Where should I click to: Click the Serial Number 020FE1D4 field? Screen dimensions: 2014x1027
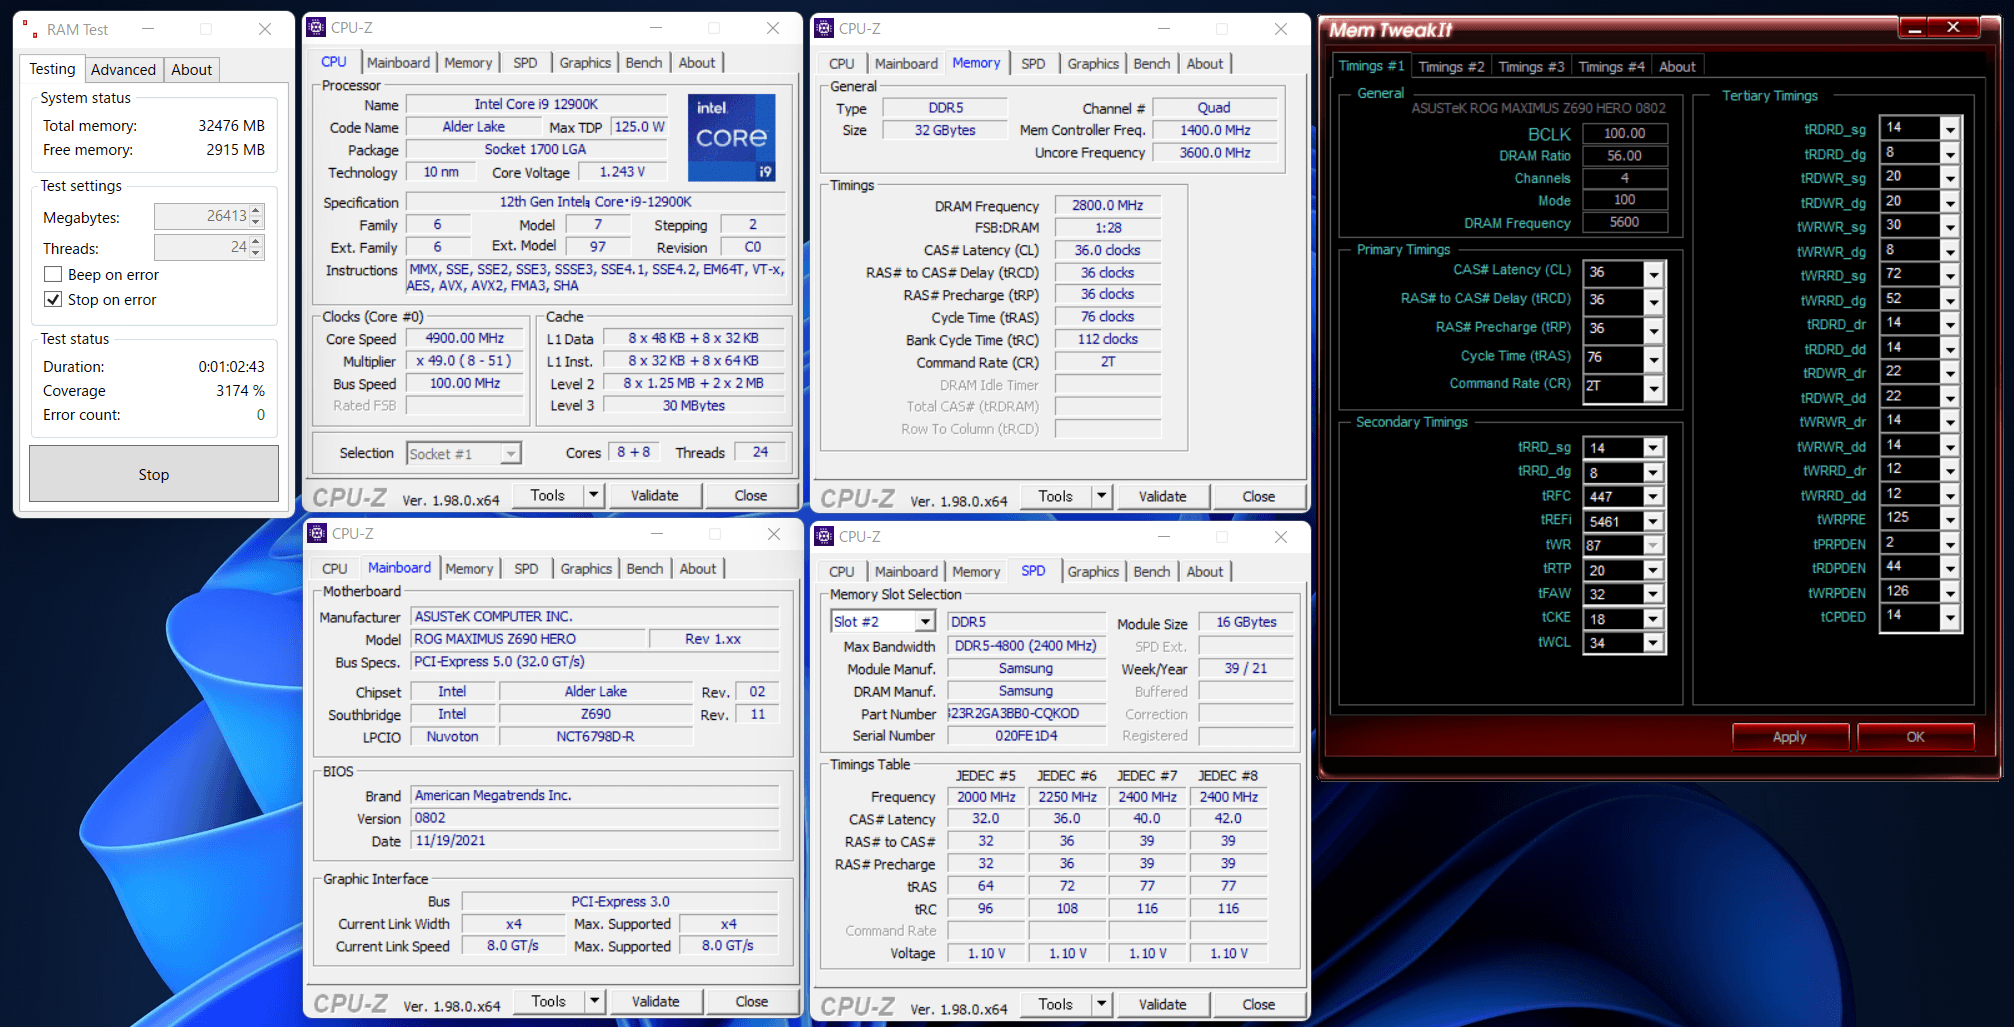click(x=1027, y=736)
